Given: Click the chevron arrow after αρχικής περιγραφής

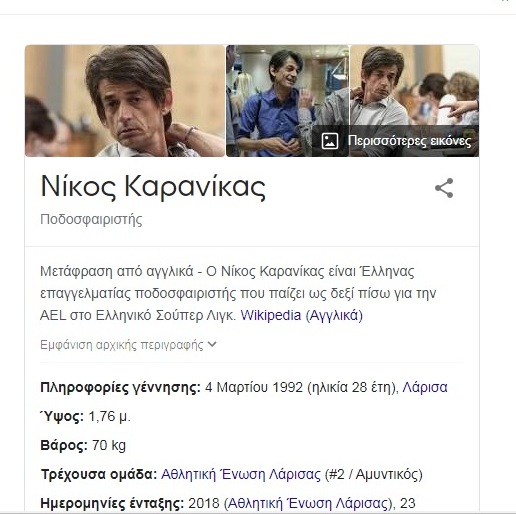Looking at the screenshot, I should point(212,344).
